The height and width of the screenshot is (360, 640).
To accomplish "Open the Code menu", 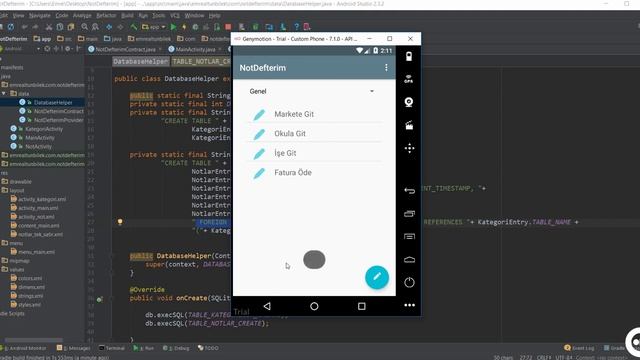I will point(62,16).
